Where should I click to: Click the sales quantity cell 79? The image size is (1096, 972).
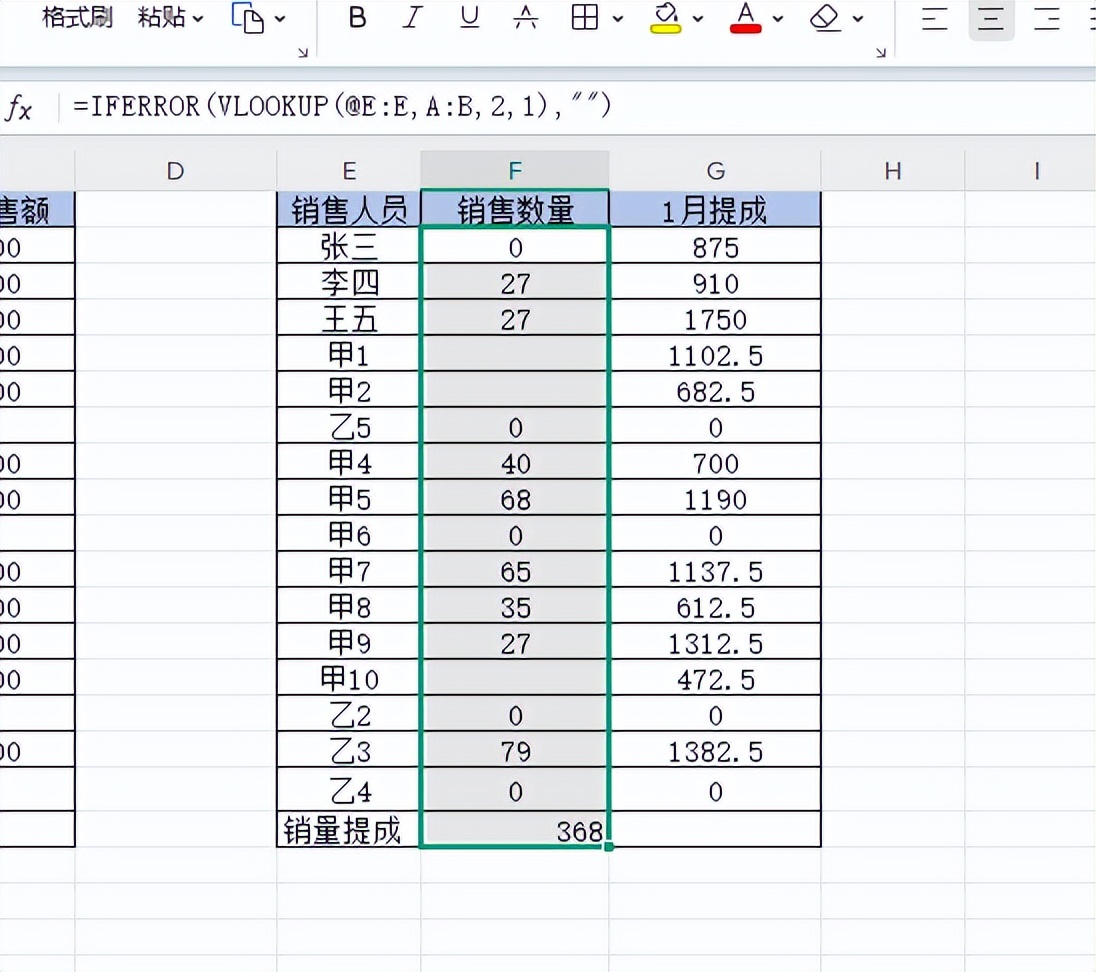(515, 750)
